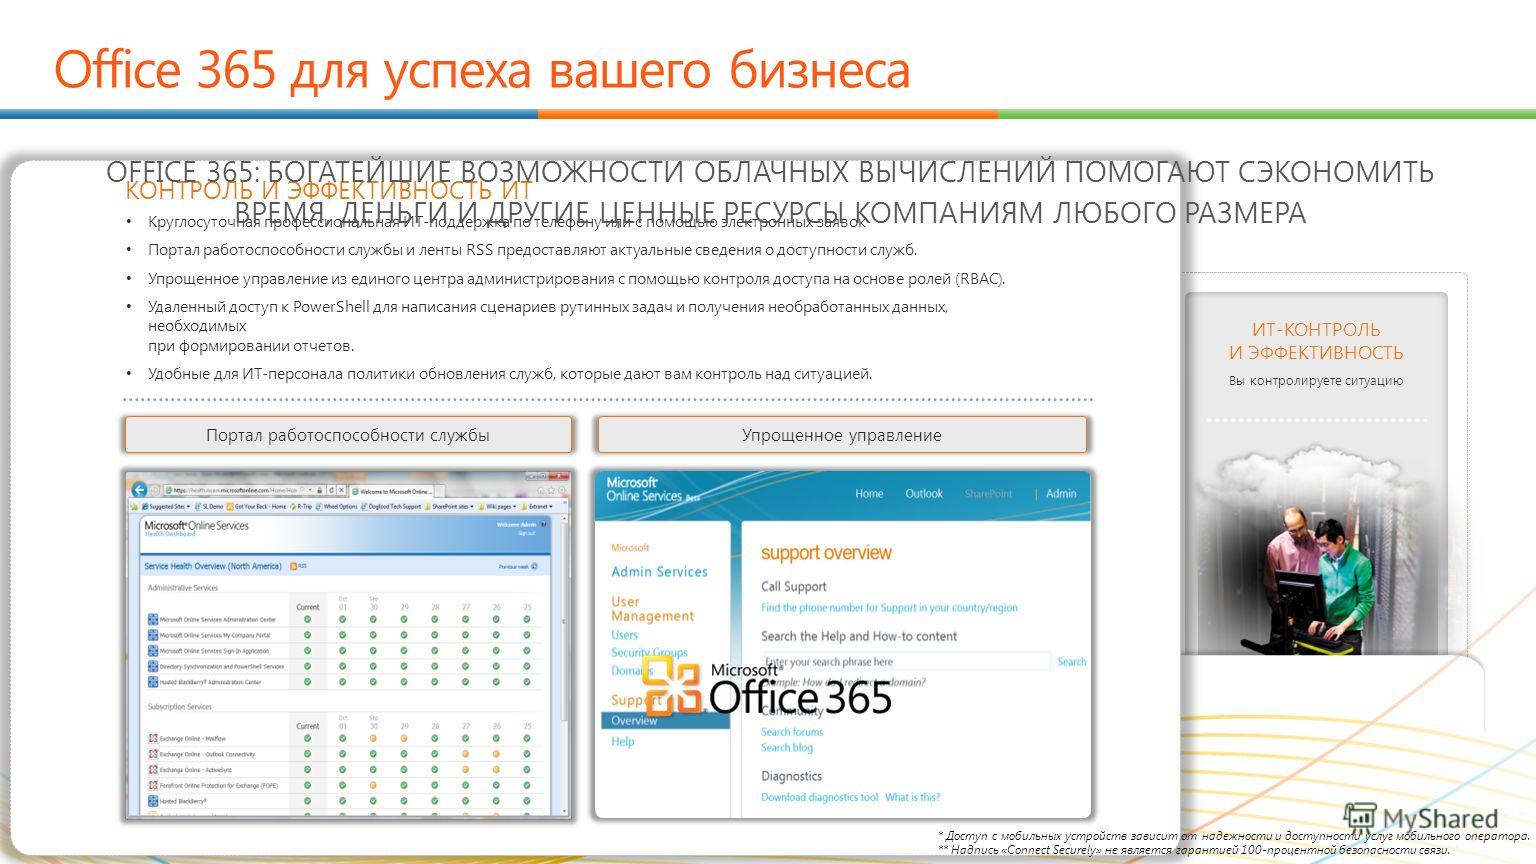Screen dimensions: 1536x864
Task: Click SharePoint in Online Services top navigation
Action: [988, 494]
